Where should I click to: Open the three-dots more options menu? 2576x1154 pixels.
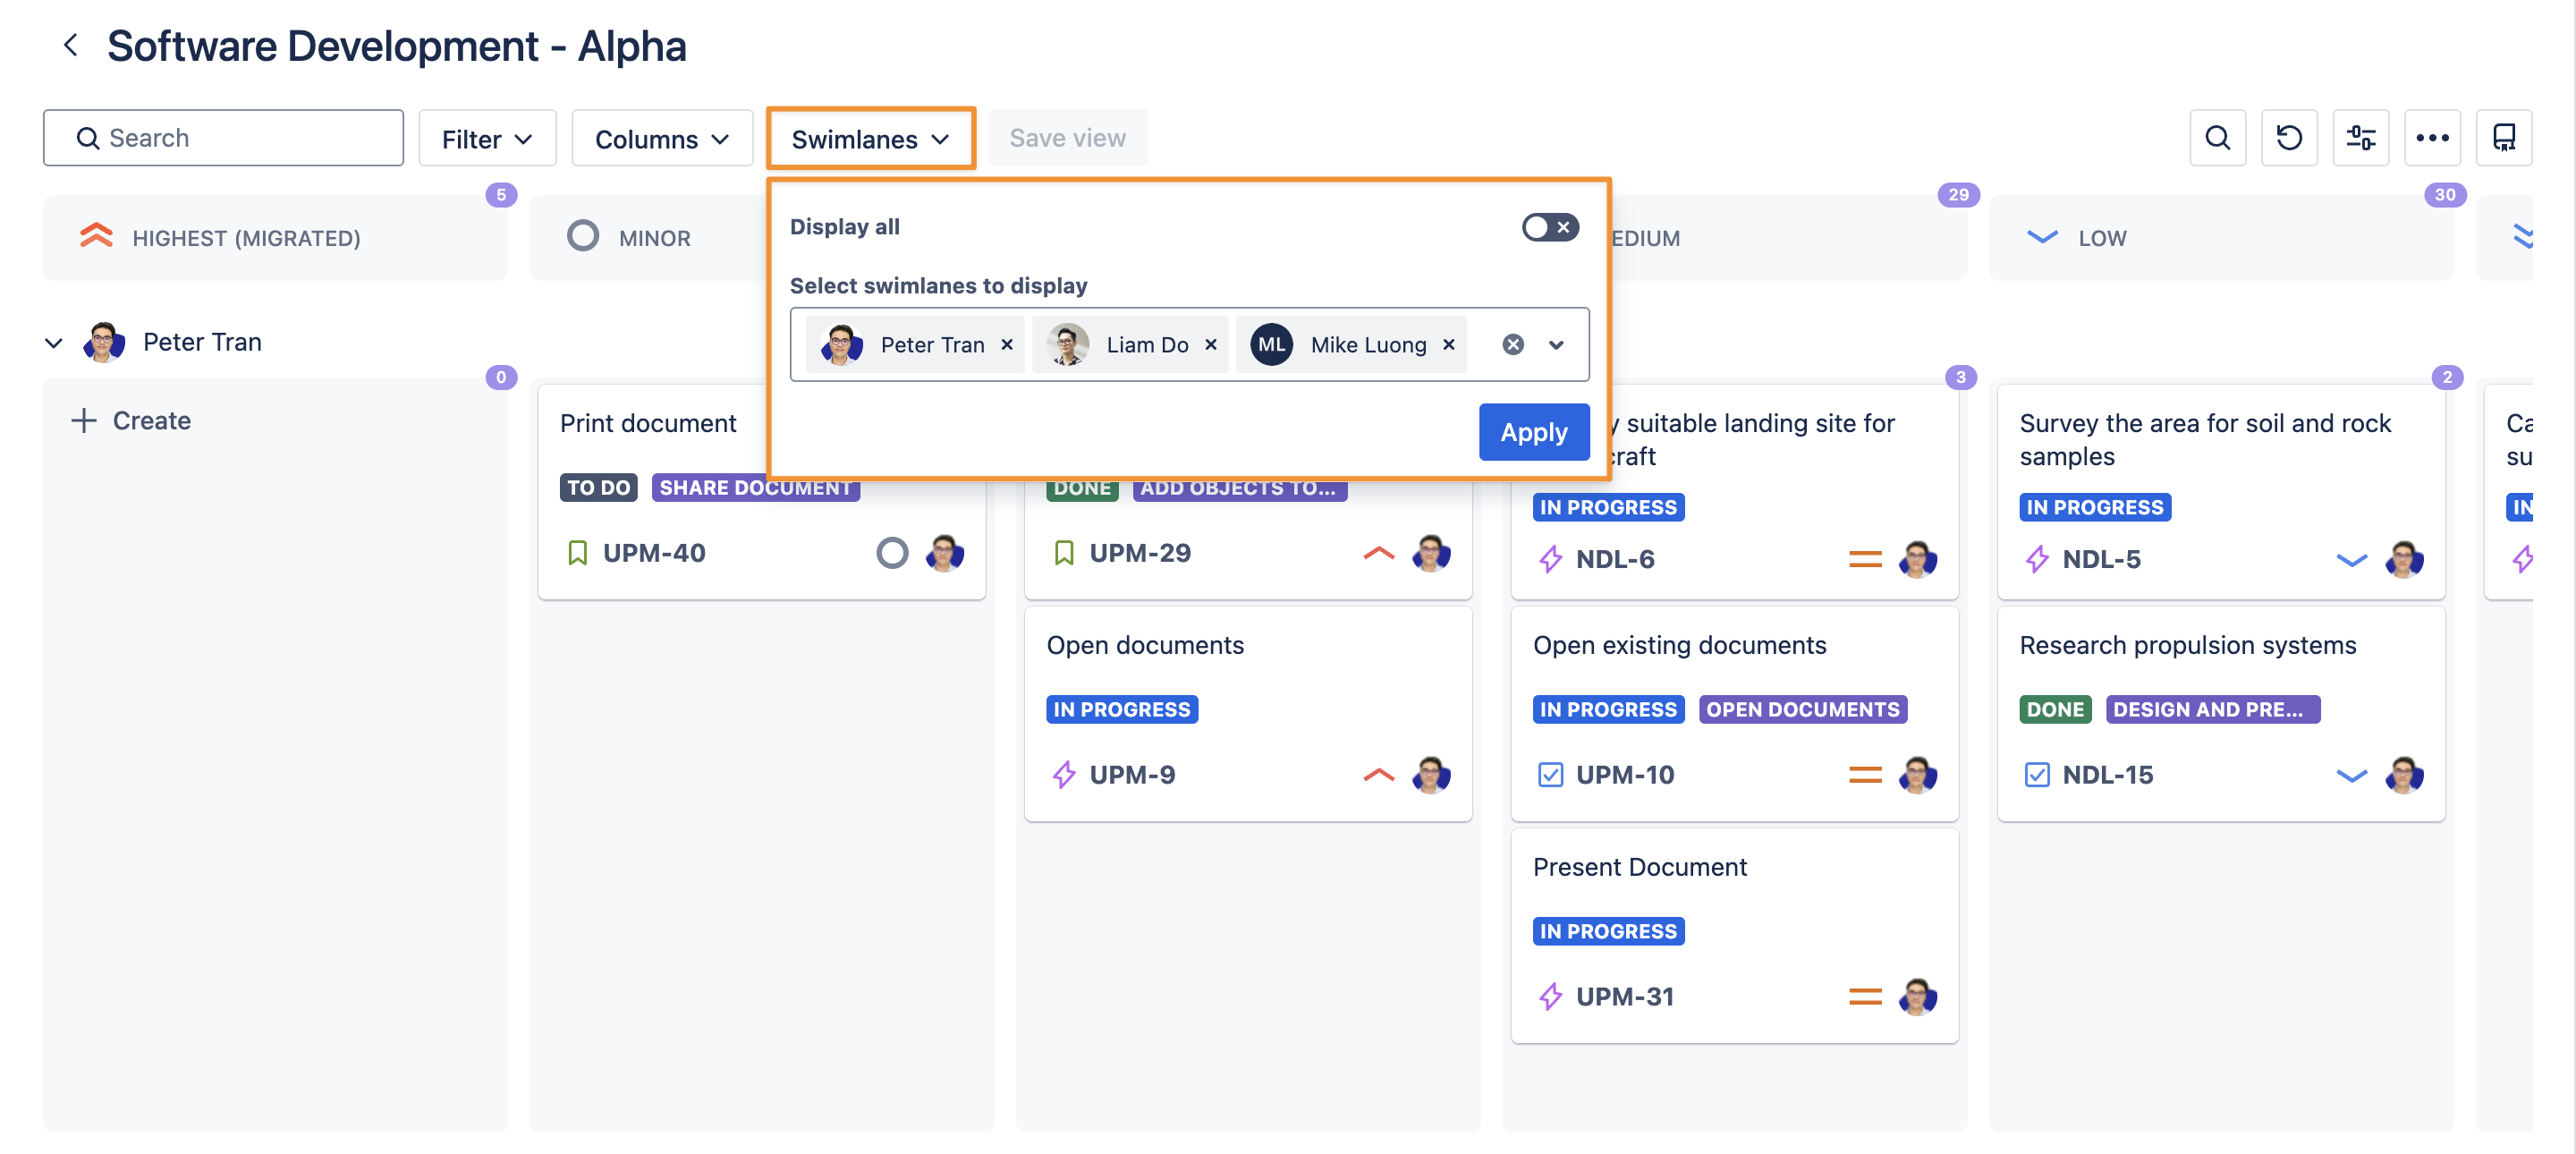point(2432,138)
